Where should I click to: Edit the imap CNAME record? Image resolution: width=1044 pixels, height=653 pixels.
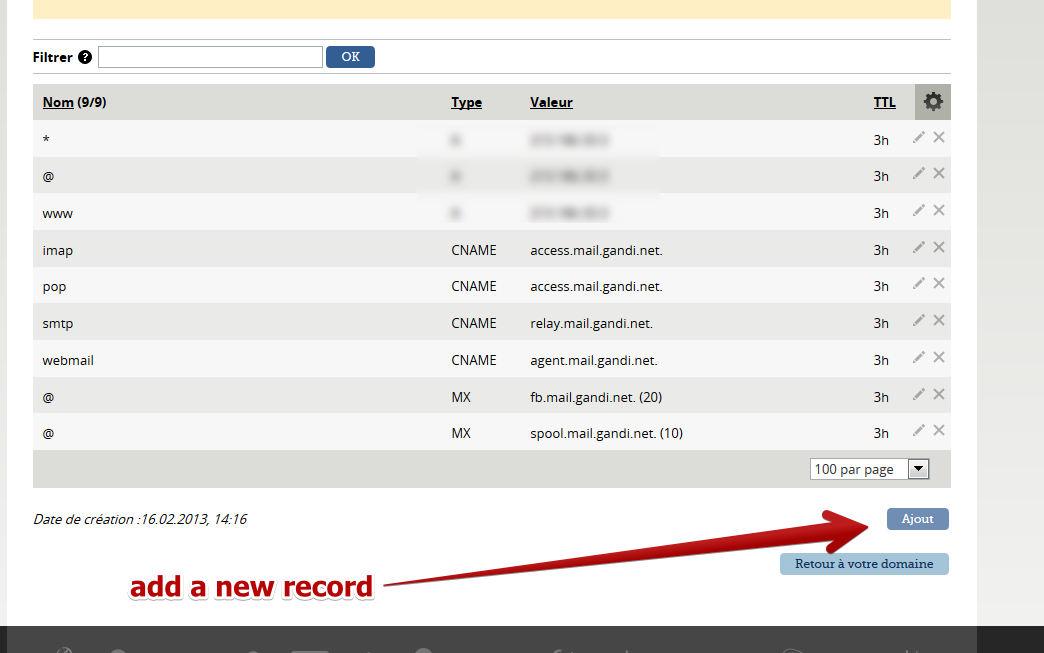coord(918,247)
